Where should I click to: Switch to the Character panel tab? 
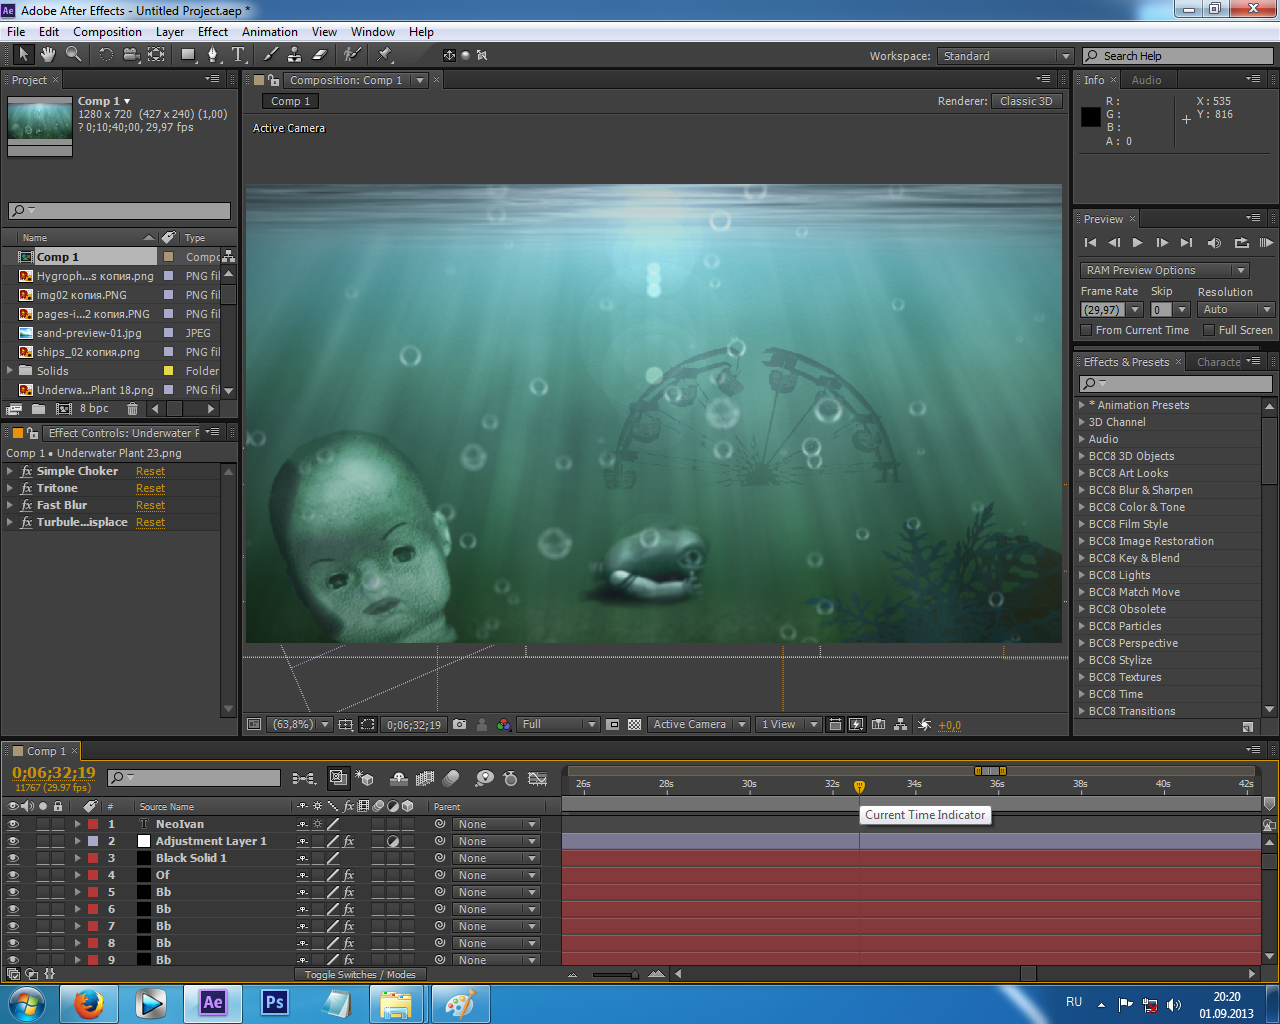pos(1218,362)
